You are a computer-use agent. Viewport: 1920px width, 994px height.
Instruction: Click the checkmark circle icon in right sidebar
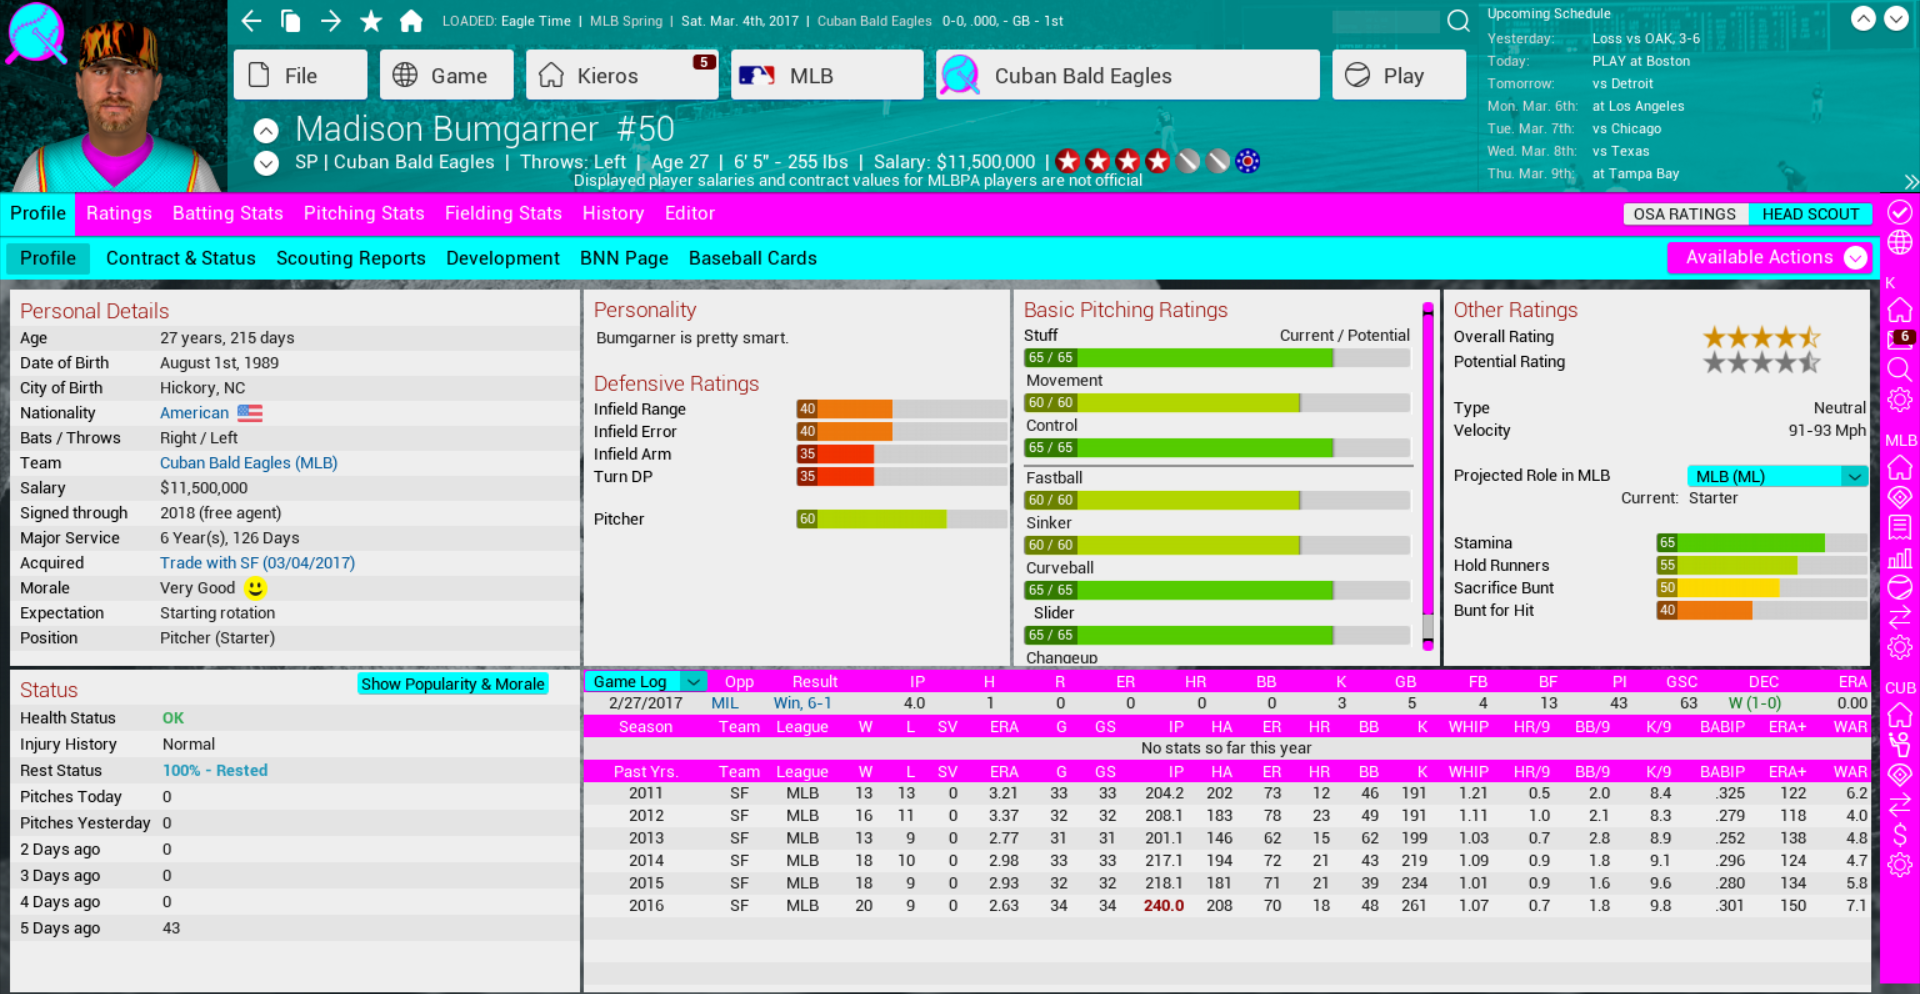(1900, 212)
